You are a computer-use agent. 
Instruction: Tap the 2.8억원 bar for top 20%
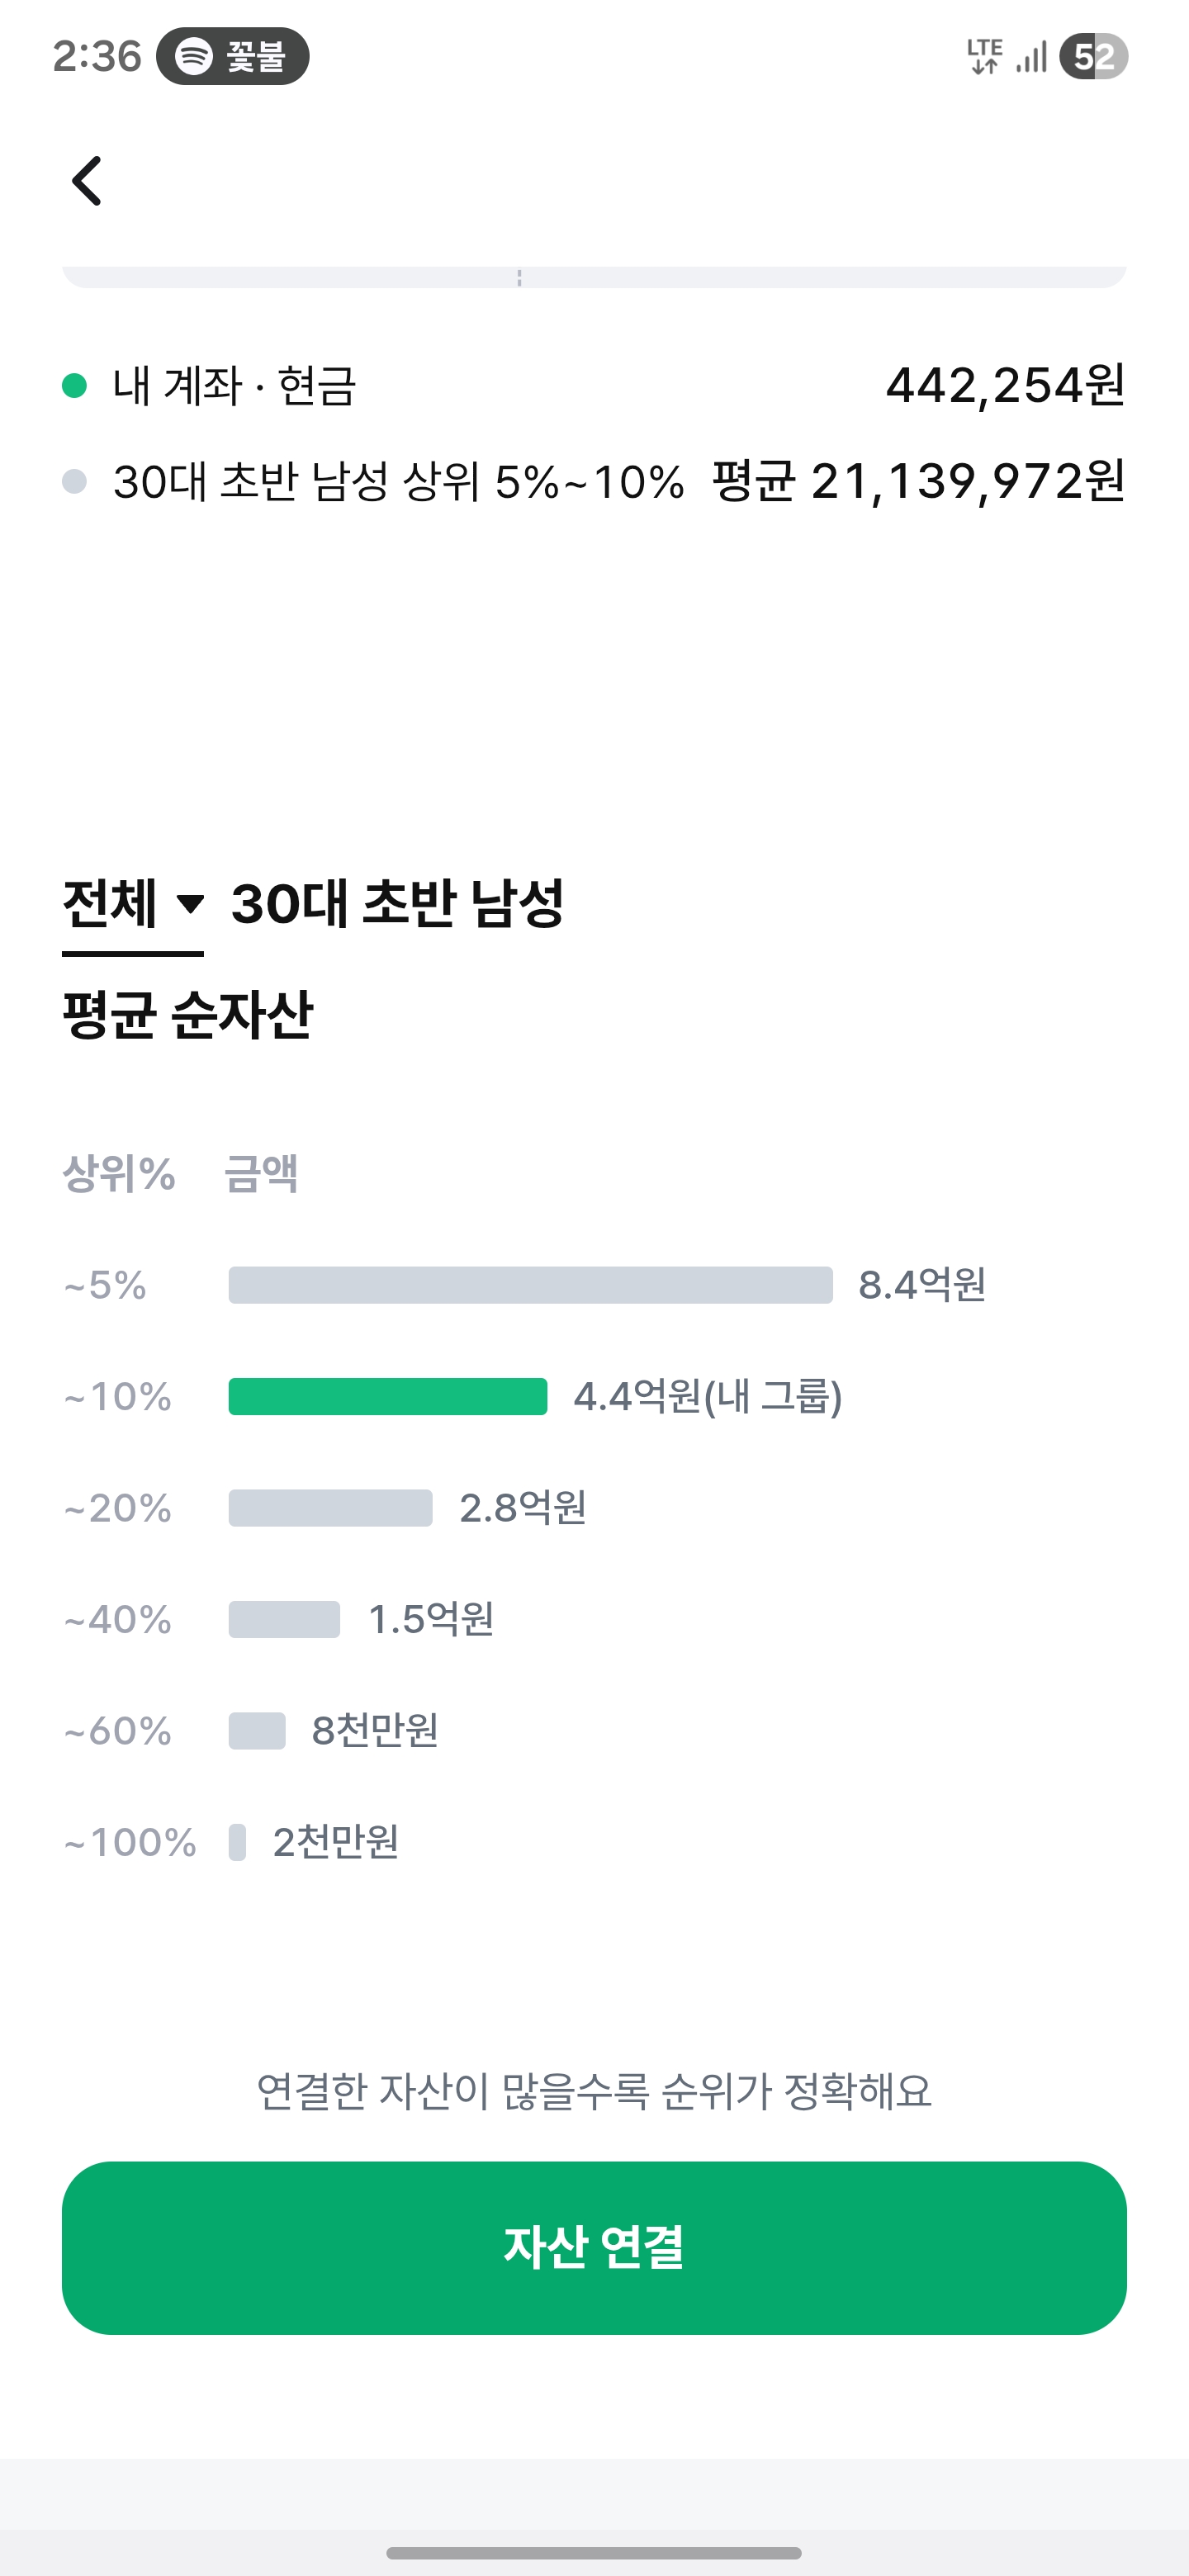click(x=330, y=1508)
